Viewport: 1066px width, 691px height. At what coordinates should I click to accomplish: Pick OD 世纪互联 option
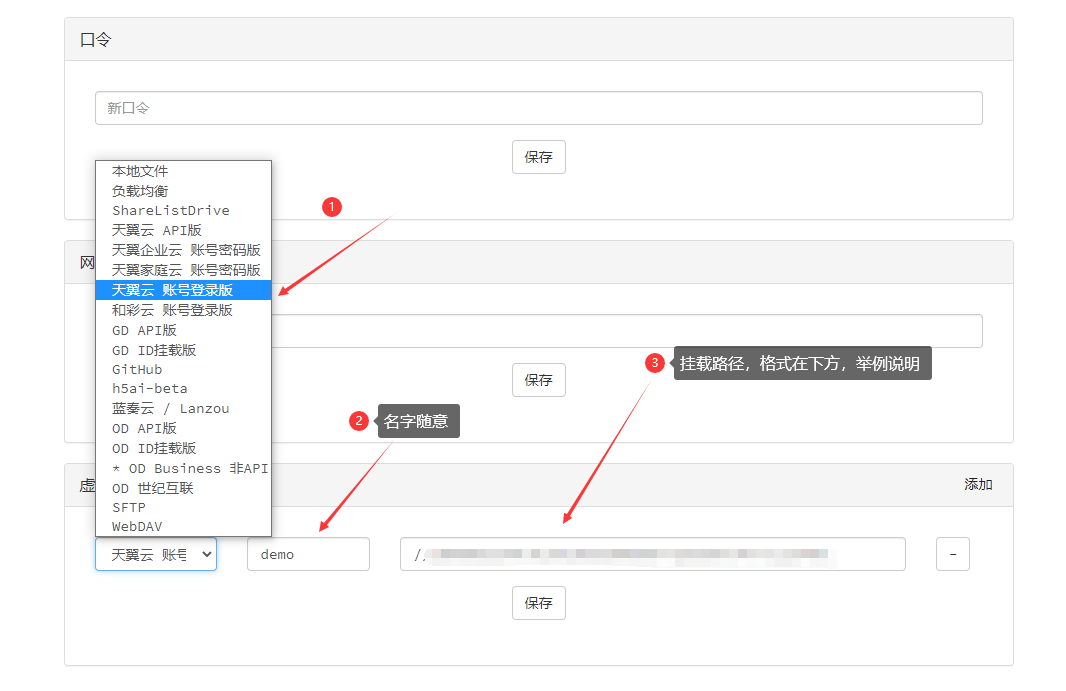click(x=184, y=488)
